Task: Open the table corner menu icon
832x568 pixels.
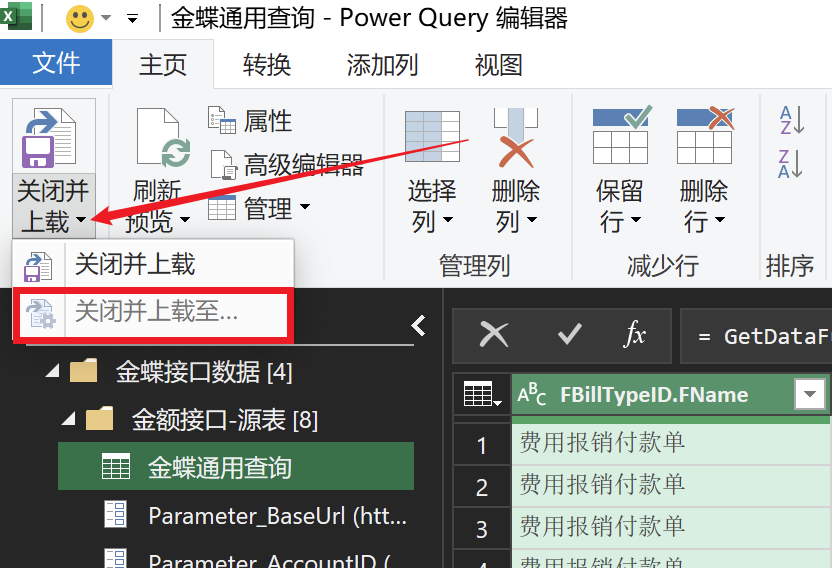Action: (x=482, y=394)
